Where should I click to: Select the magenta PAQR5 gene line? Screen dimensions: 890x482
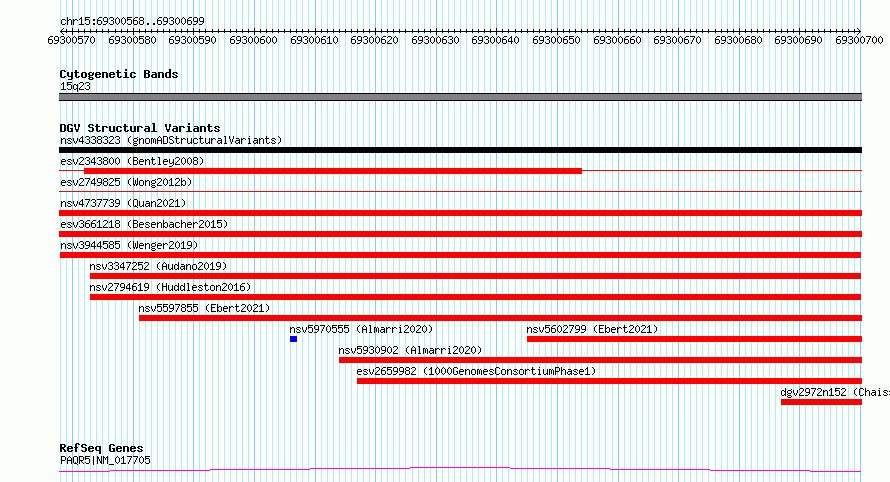(x=460, y=470)
